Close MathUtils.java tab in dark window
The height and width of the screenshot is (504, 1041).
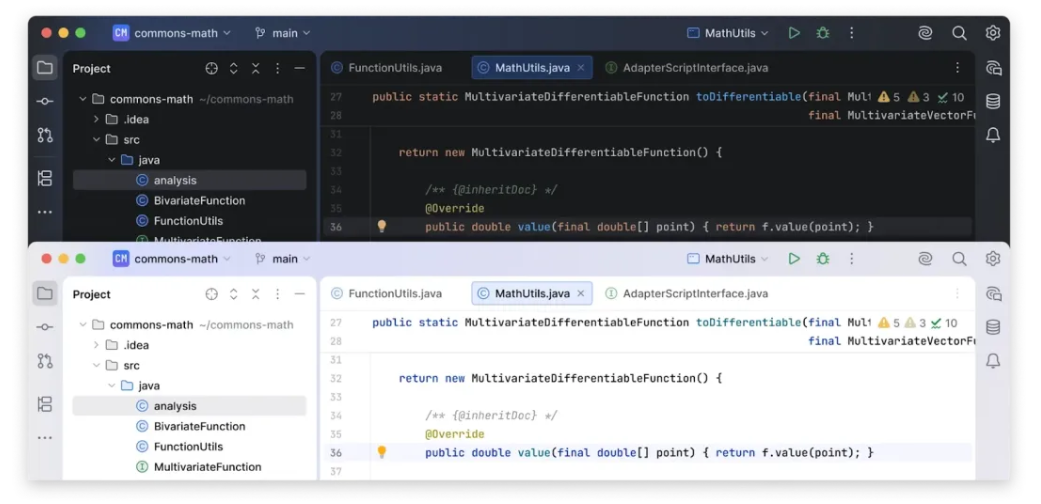click(581, 68)
